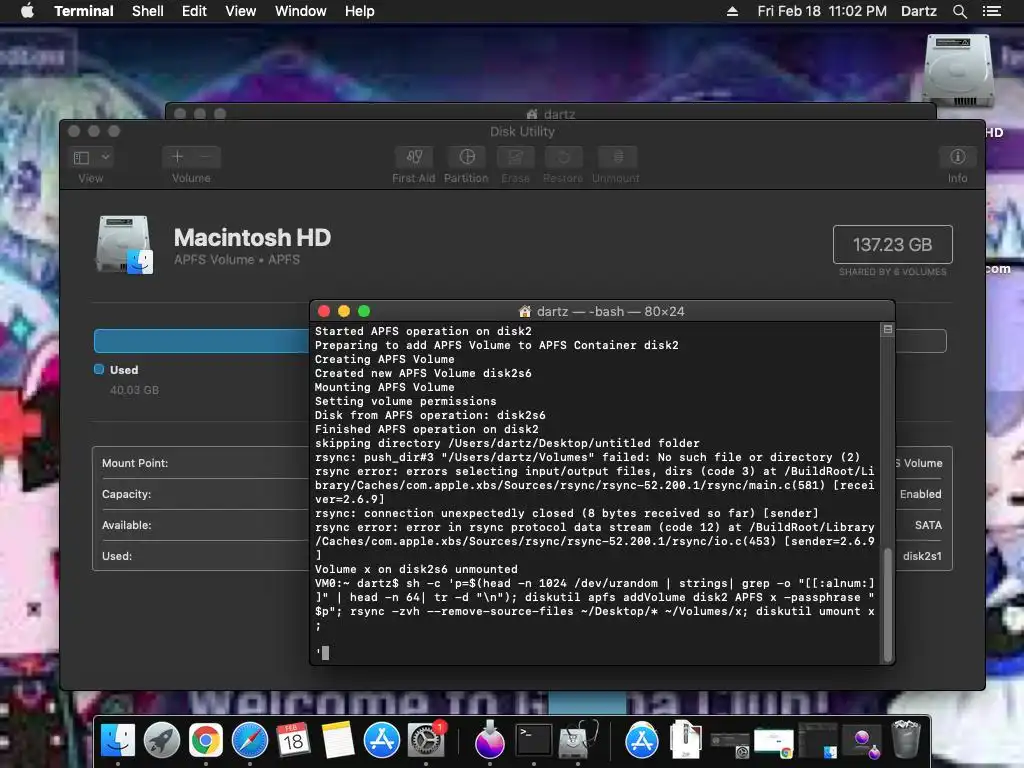
Task: Open the date and time display
Action: pyautogui.click(x=822, y=11)
